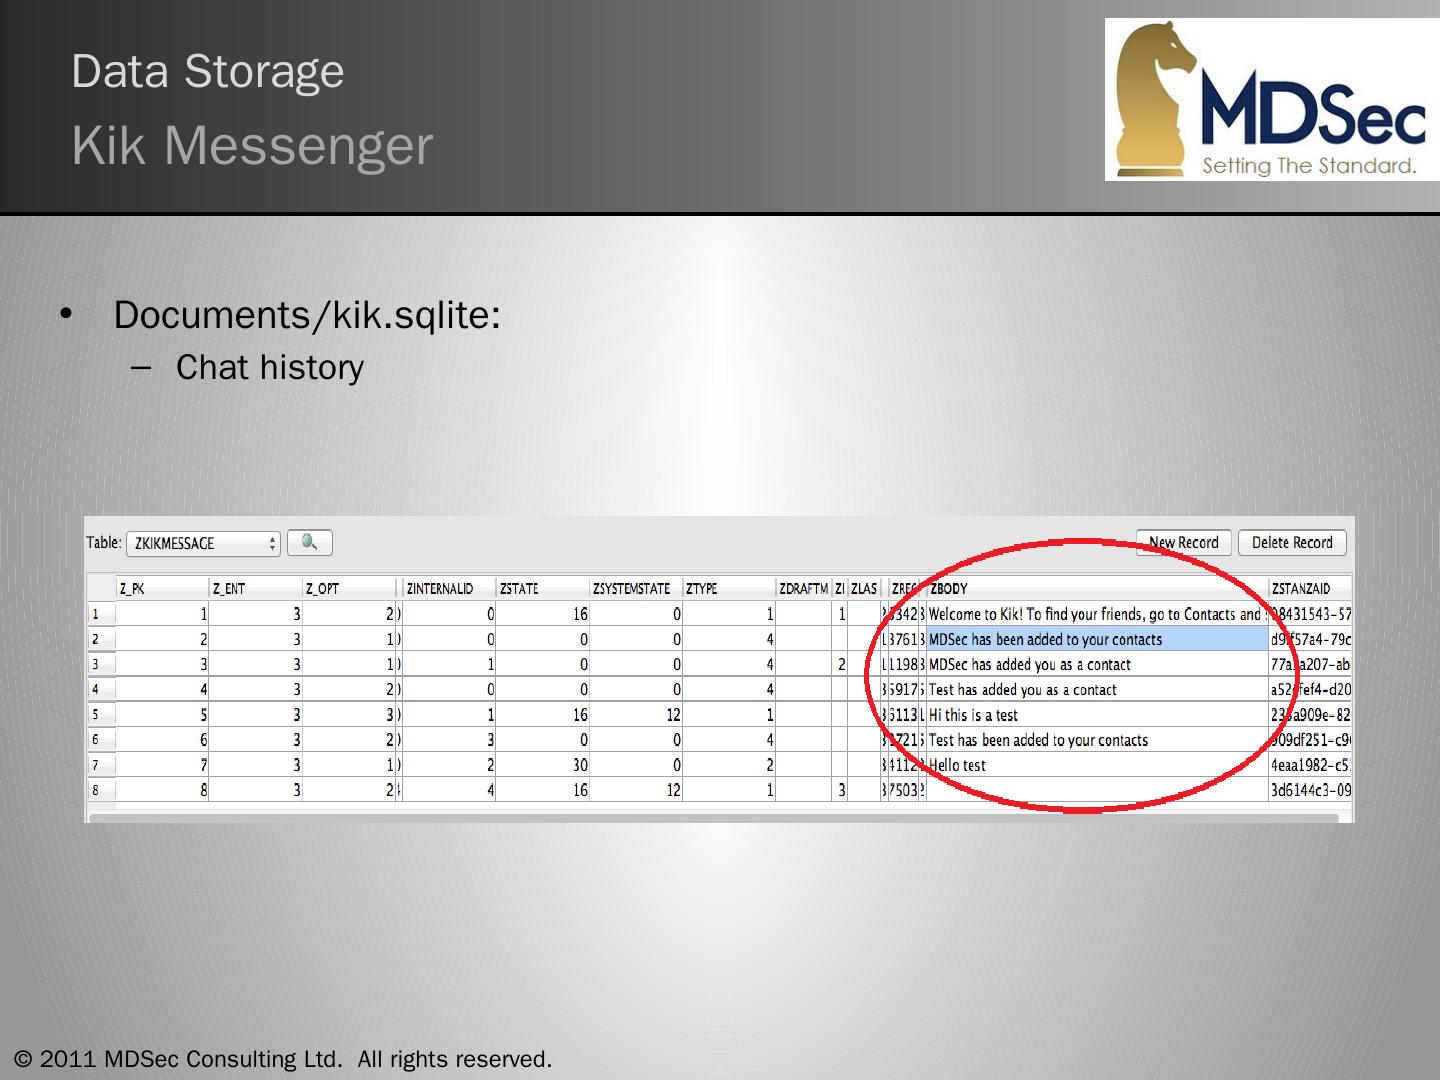Image resolution: width=1440 pixels, height=1080 pixels.
Task: Select "Test has added you as a contact" cell
Action: (x=1097, y=689)
